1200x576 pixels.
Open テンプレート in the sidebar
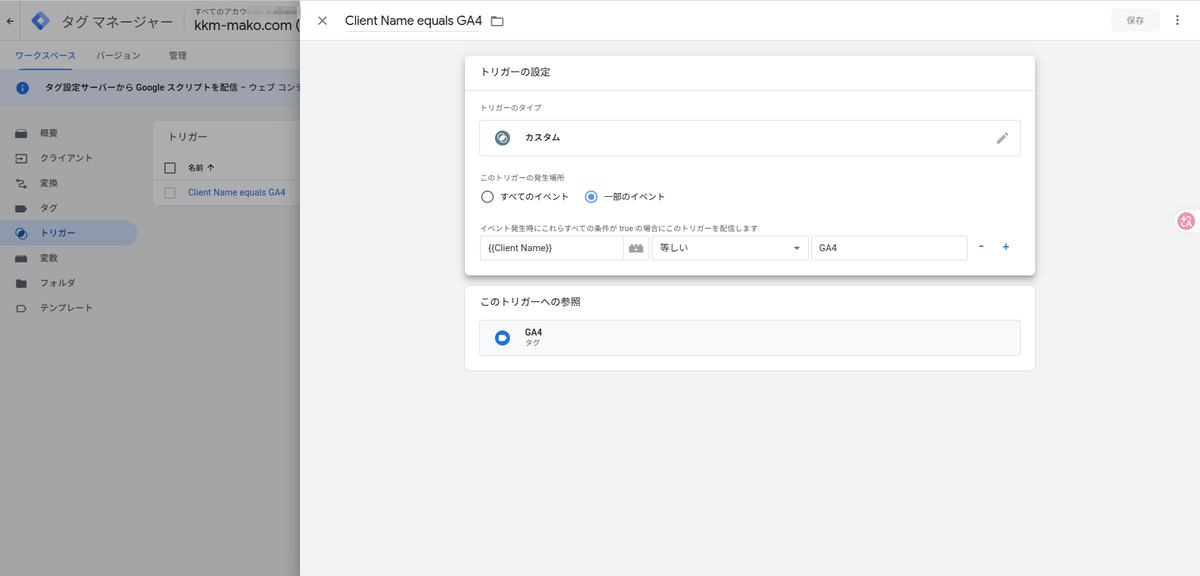pos(68,308)
